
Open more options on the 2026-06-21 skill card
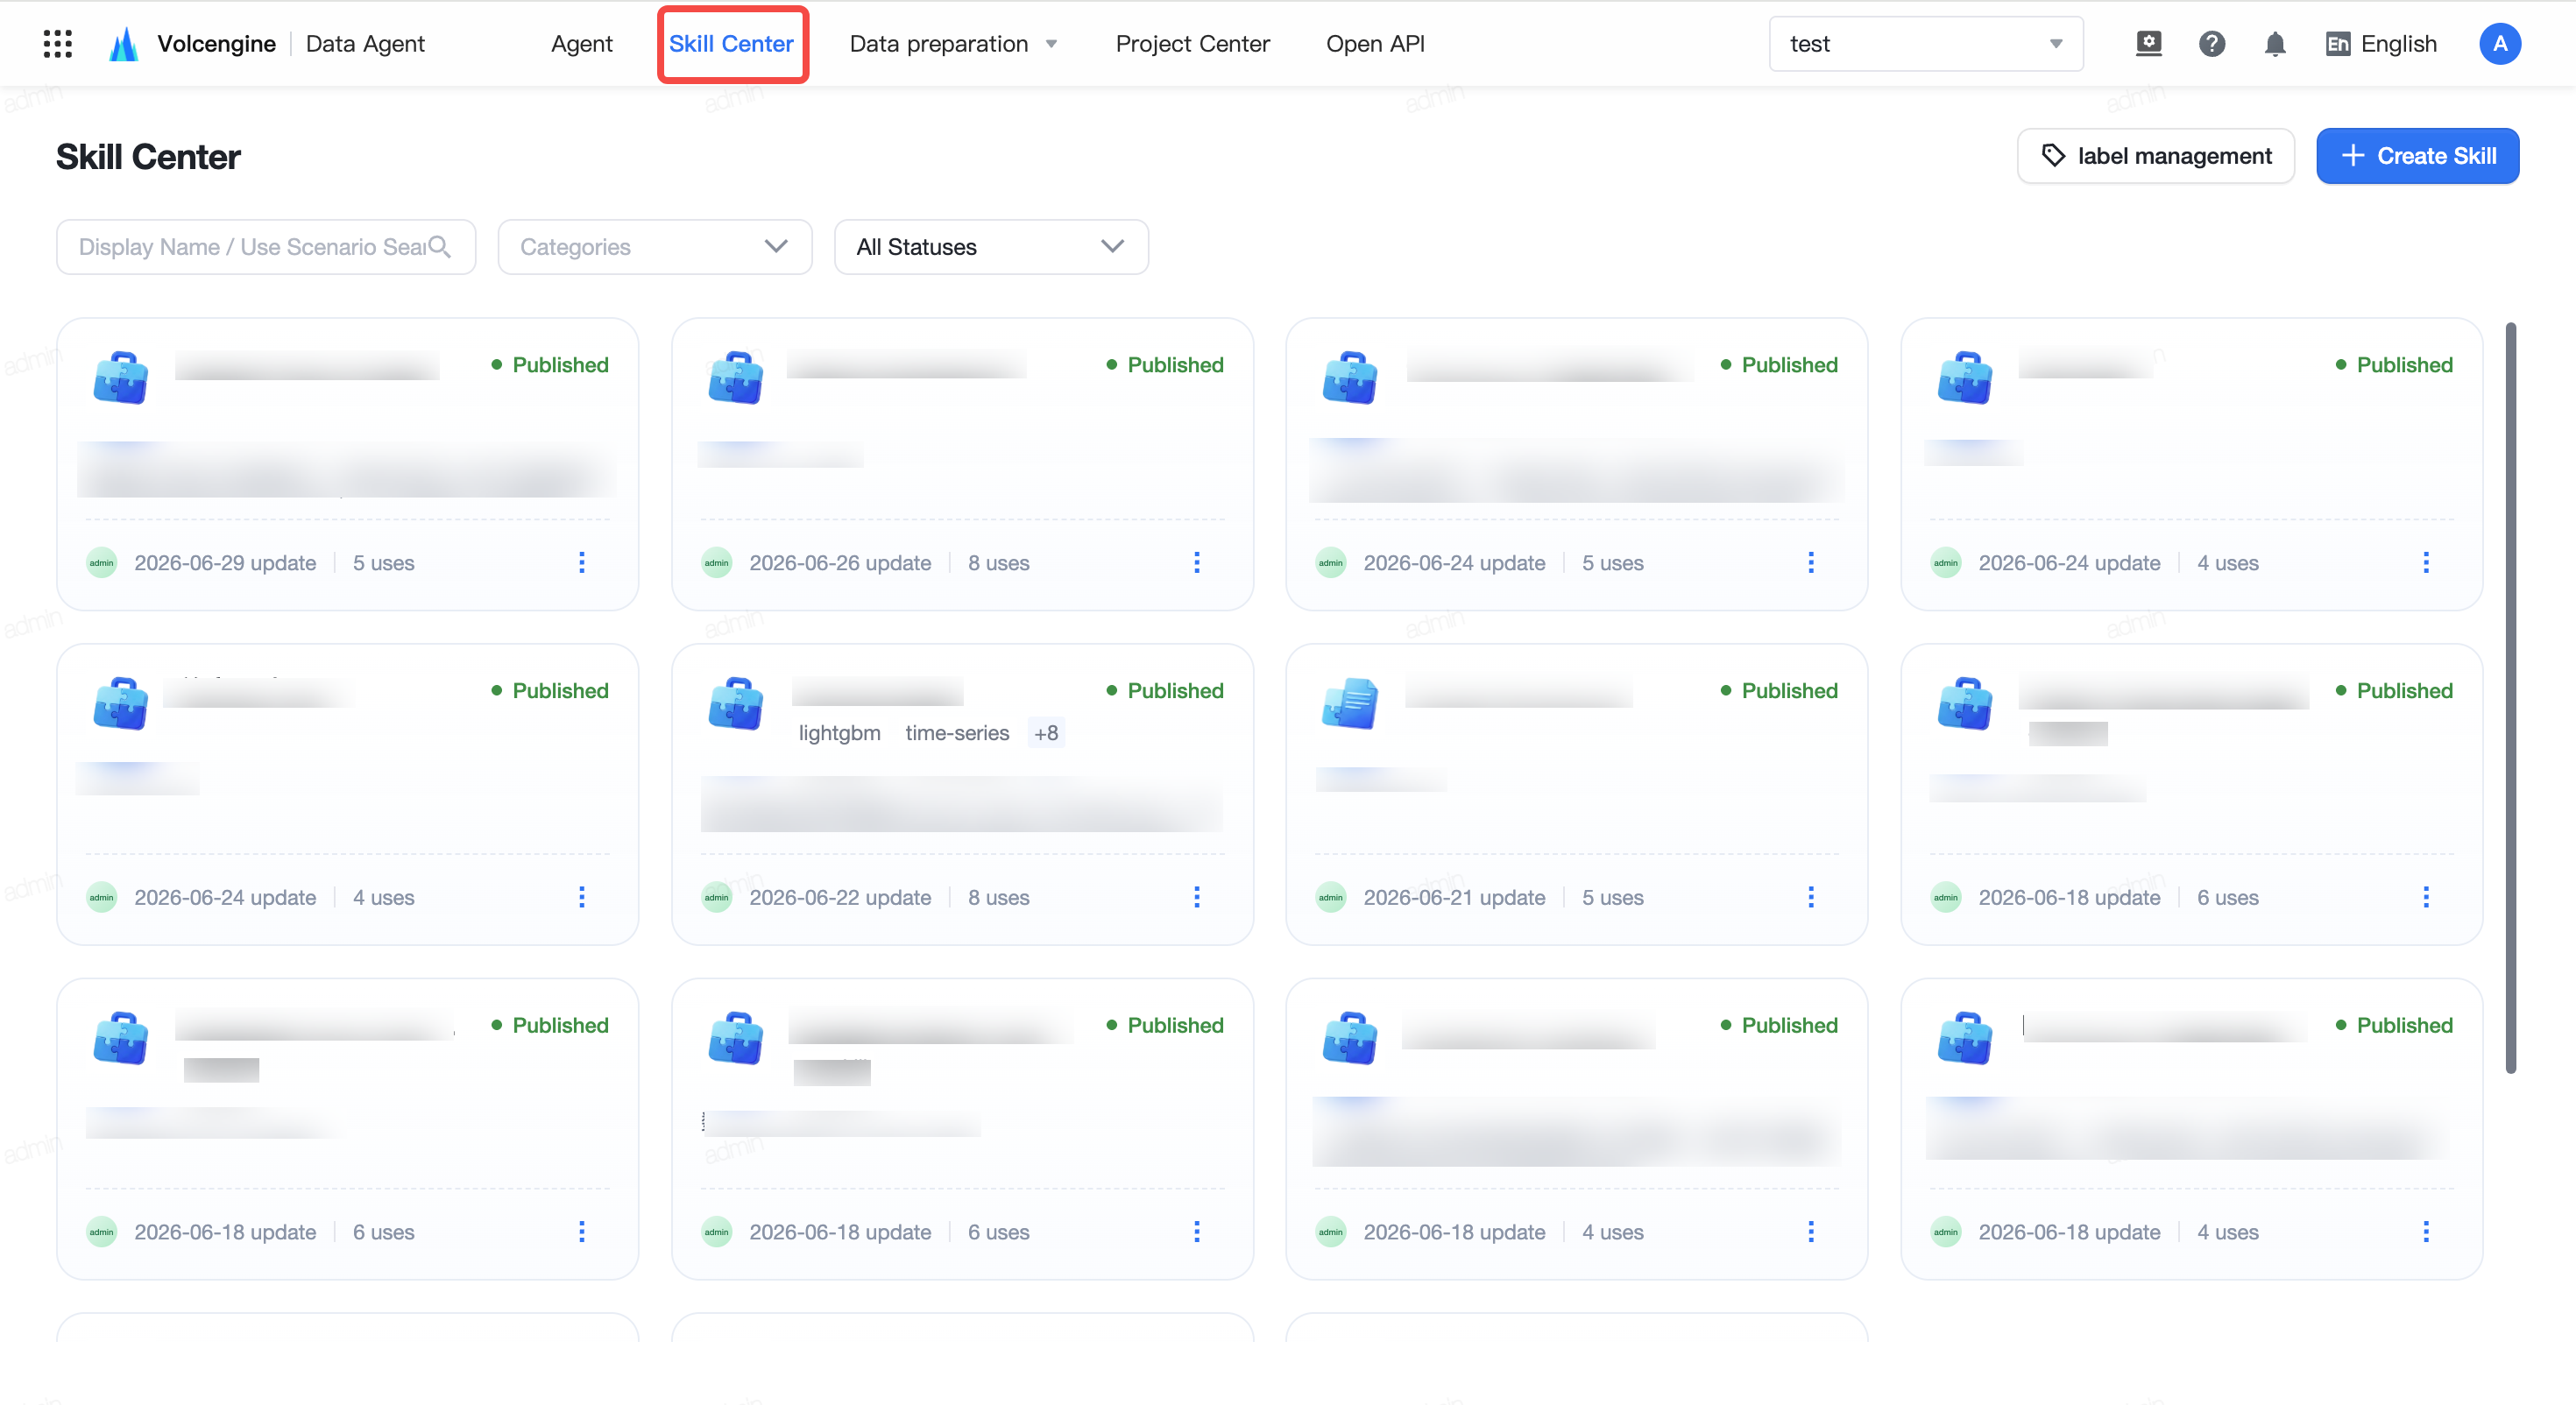1811,897
